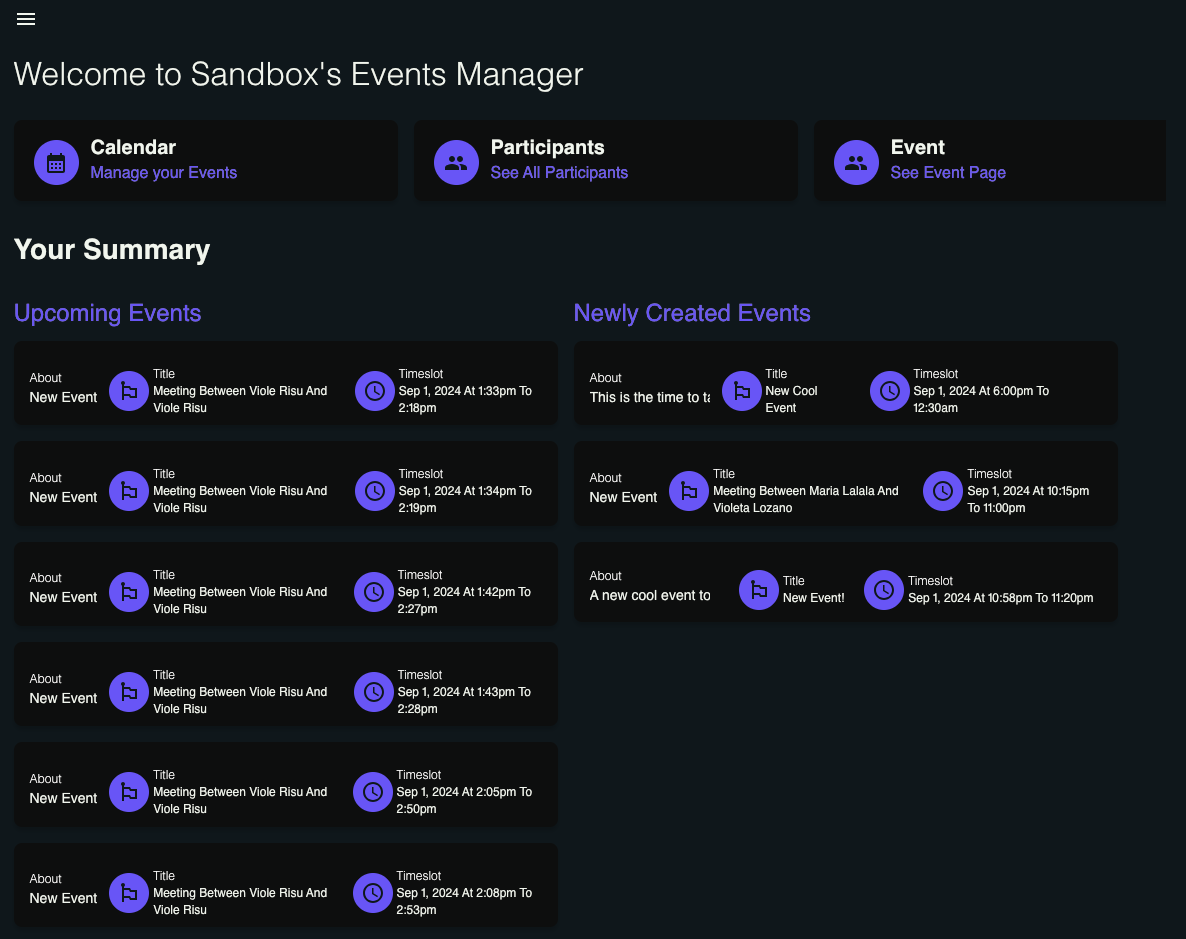Click flag icon next to New Event! title
Screen dimensions: 1186x939
[759, 590]
